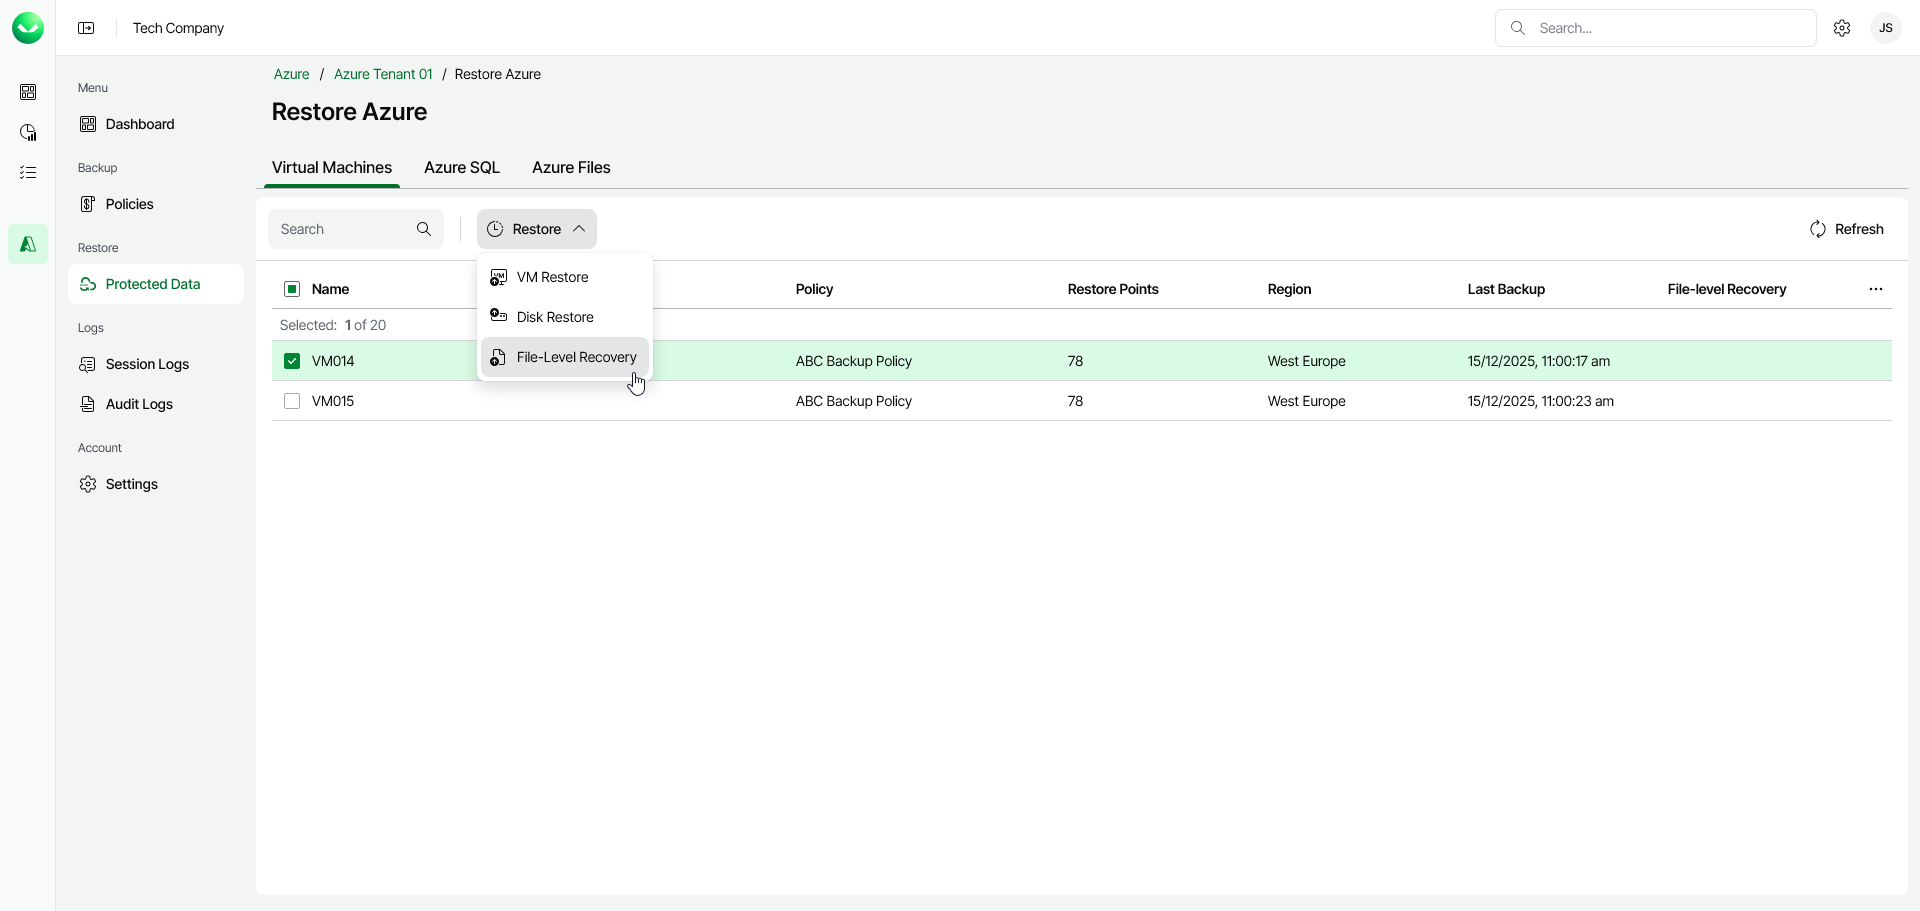Open Settings via the gear icon

tap(1842, 28)
